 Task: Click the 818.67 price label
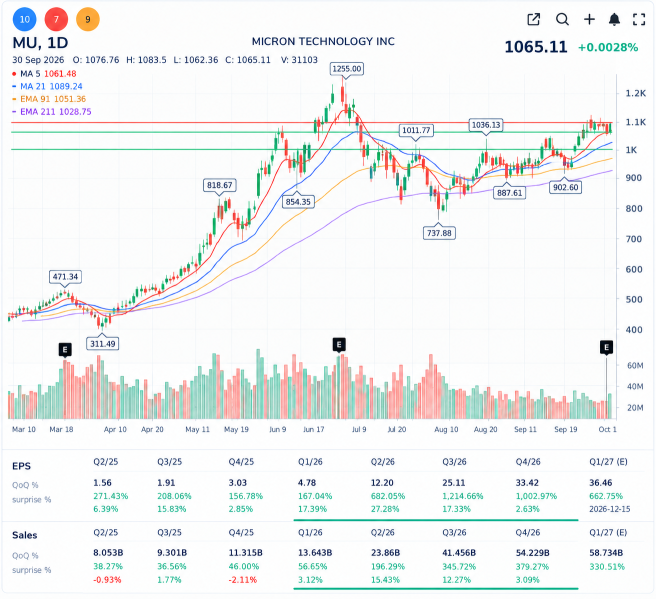click(220, 185)
